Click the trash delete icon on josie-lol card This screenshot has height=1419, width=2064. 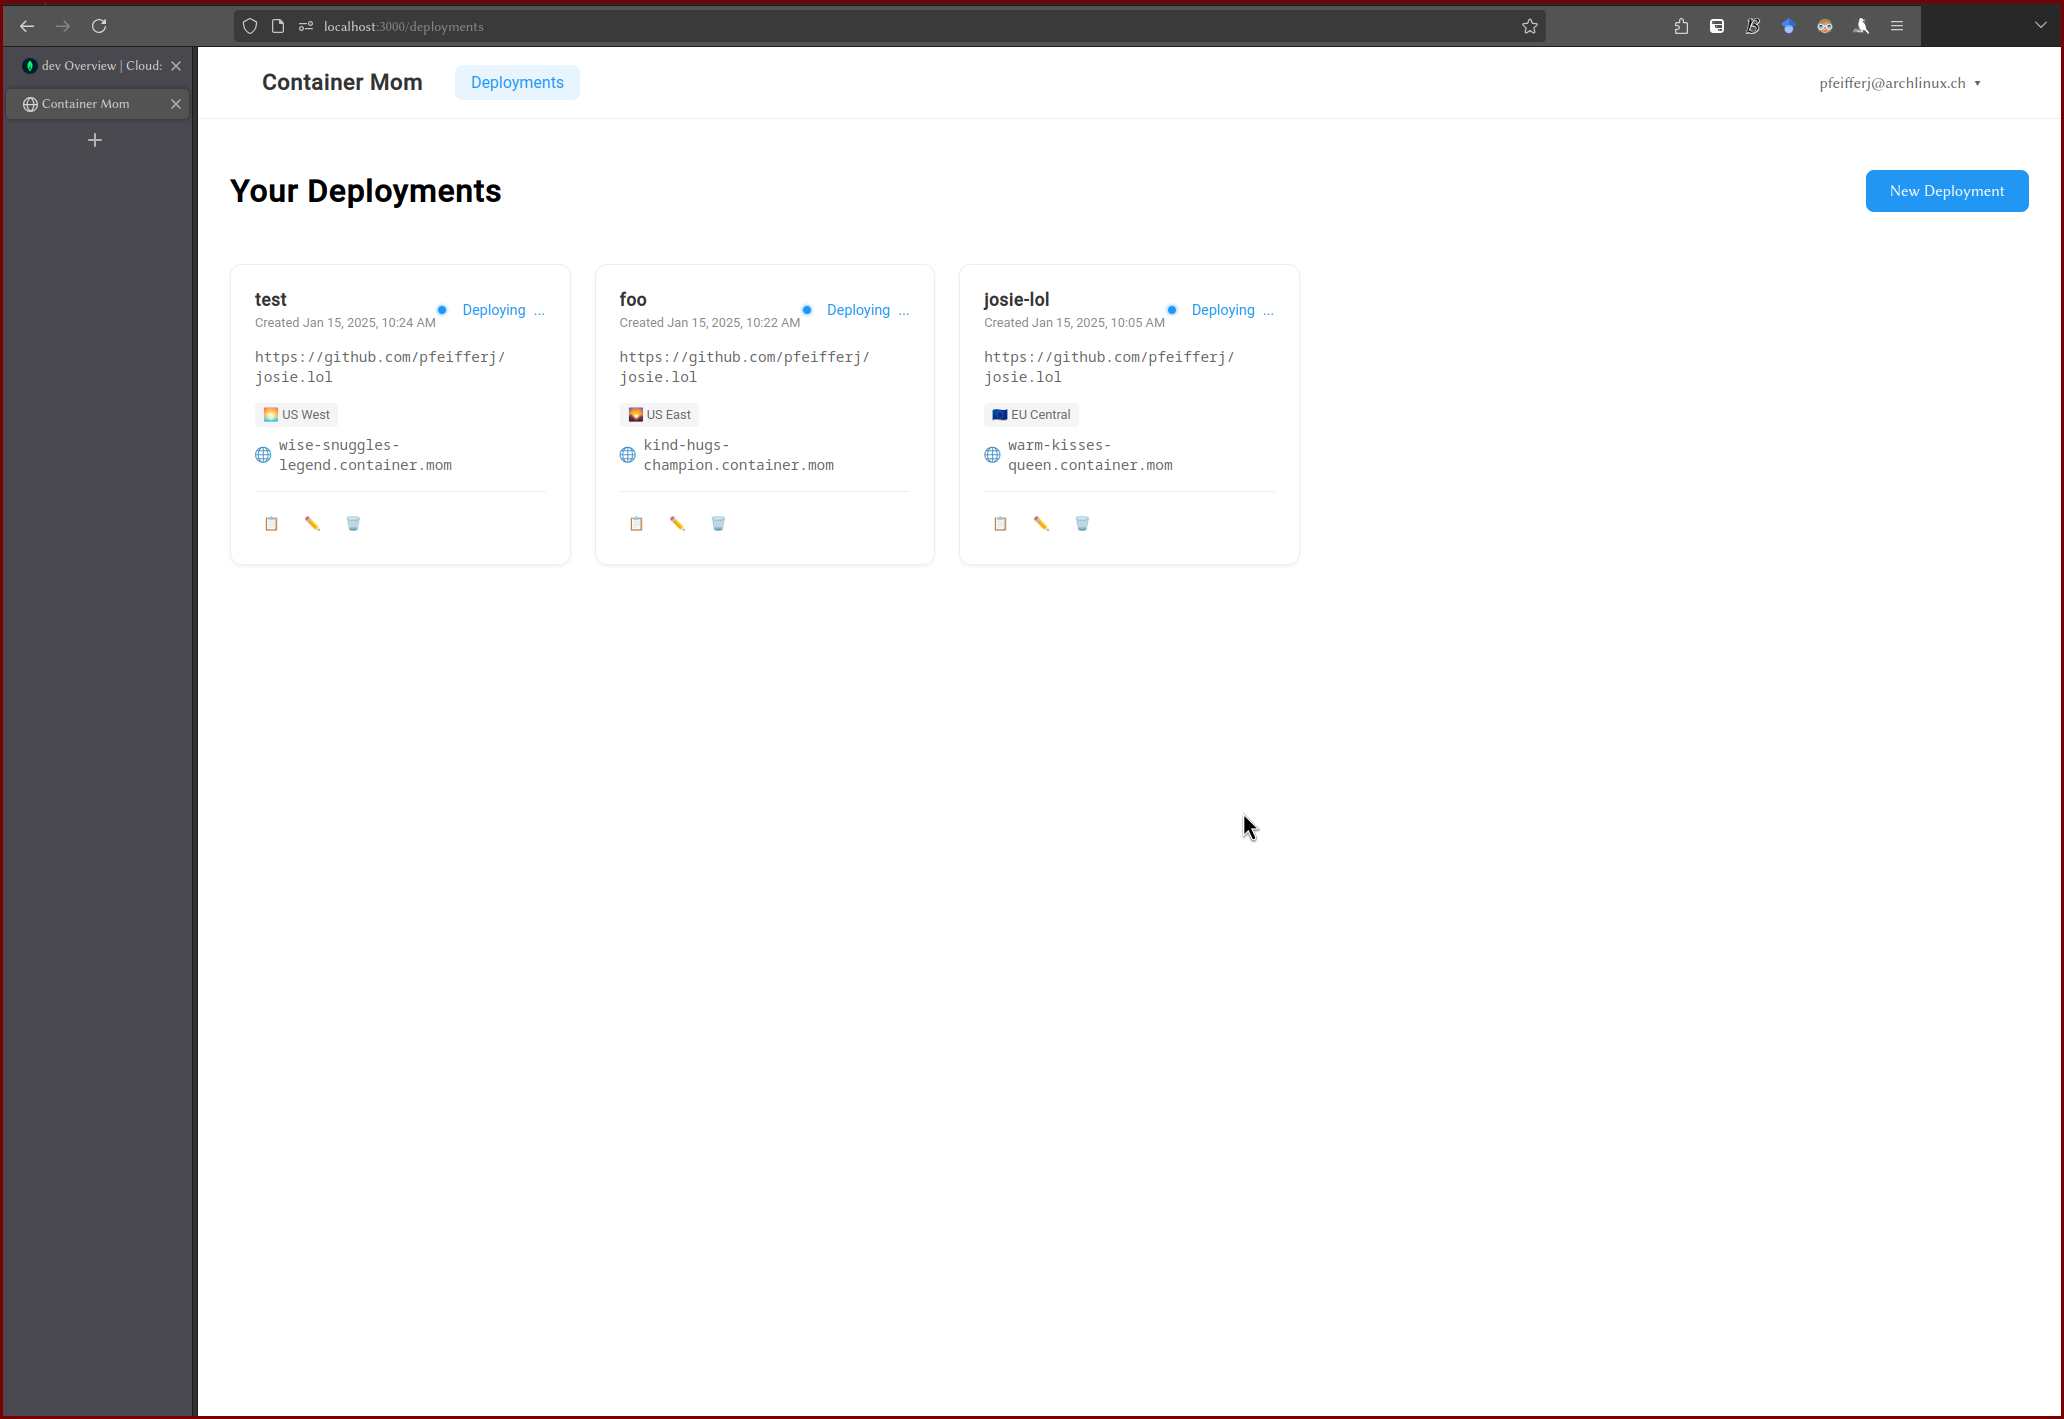click(1082, 524)
